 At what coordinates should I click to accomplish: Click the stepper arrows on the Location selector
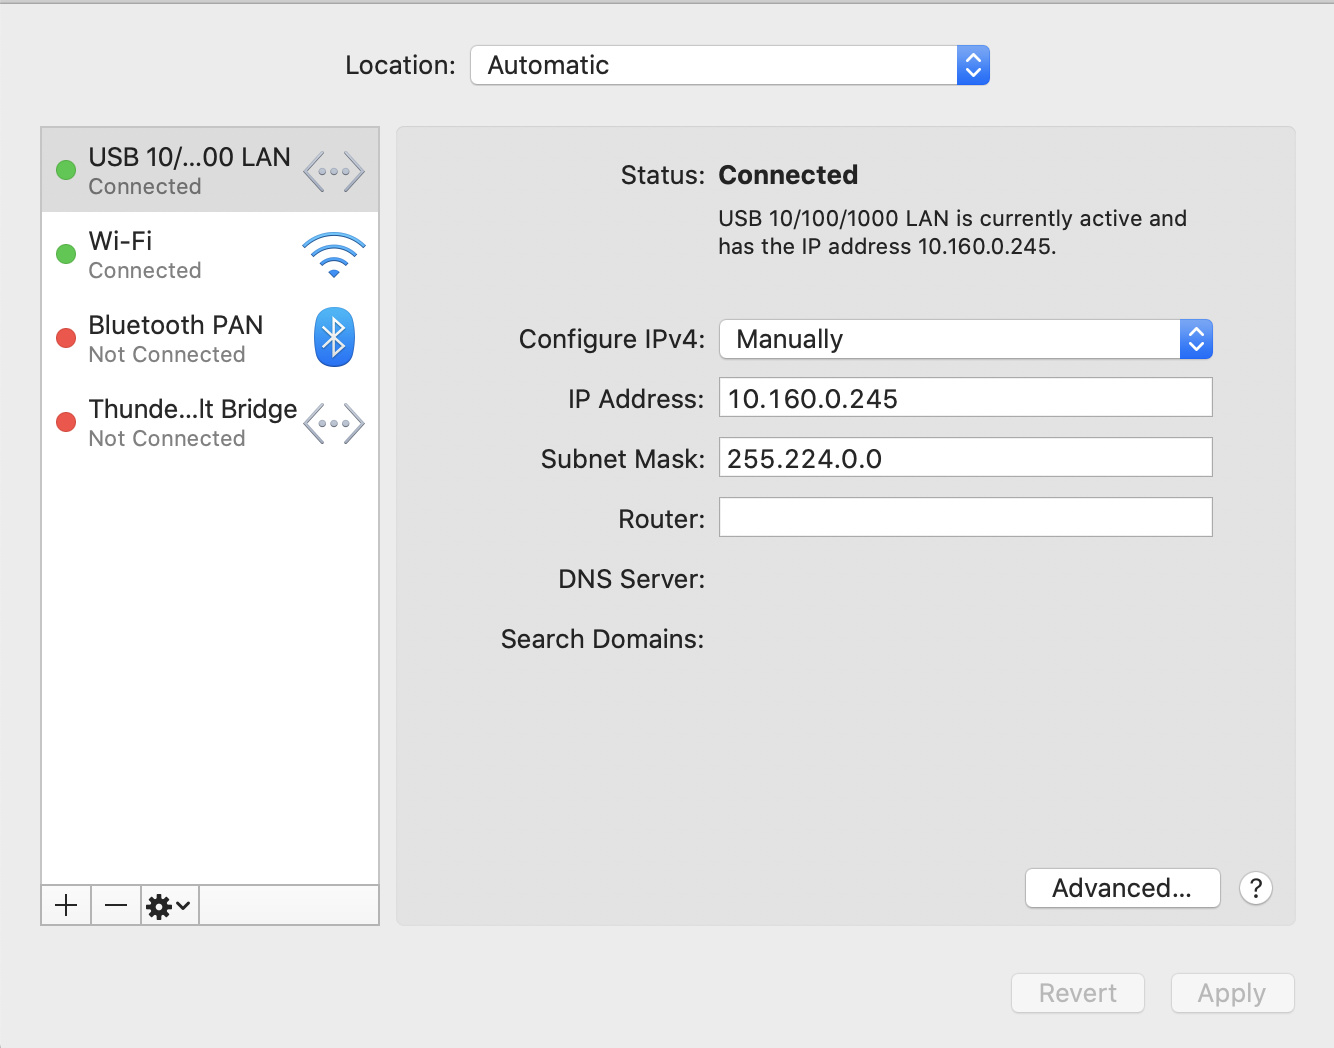coord(972,65)
